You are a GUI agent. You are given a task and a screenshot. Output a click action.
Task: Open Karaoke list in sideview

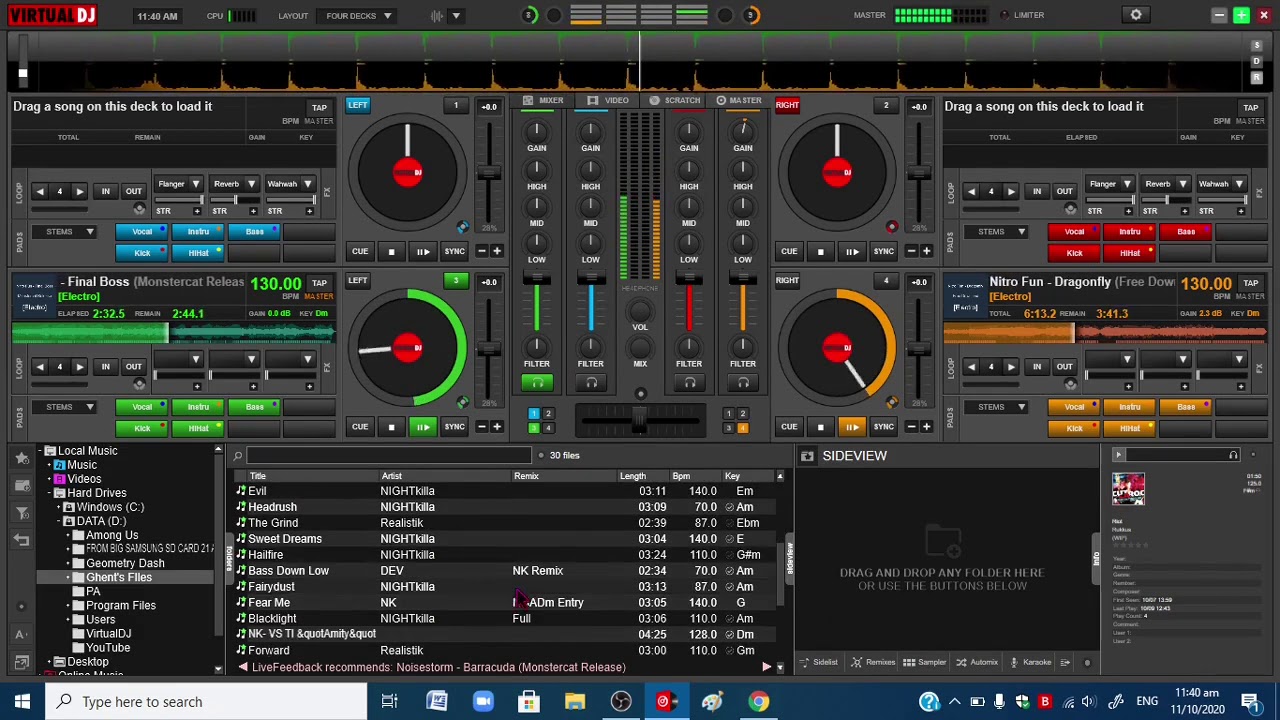(1030, 662)
